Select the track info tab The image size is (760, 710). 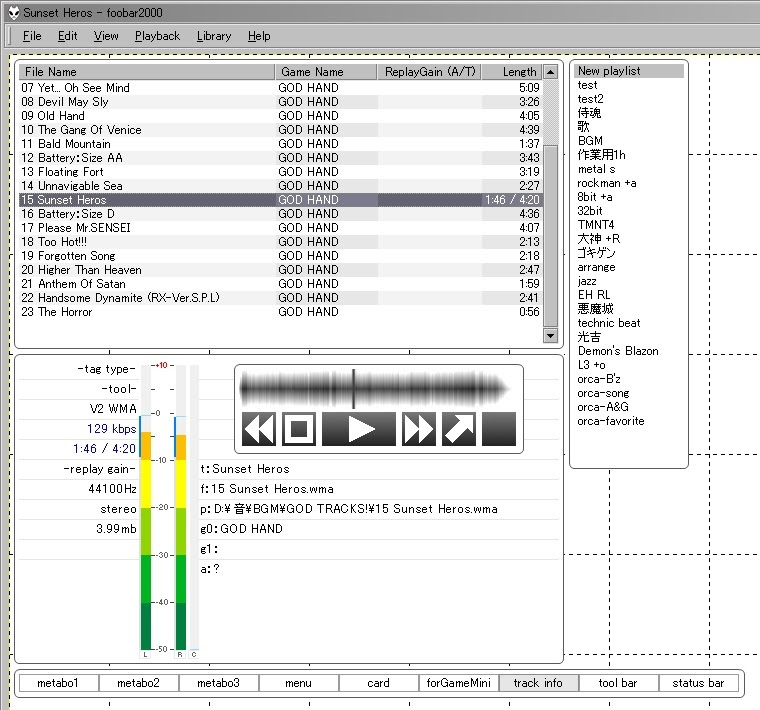(538, 683)
